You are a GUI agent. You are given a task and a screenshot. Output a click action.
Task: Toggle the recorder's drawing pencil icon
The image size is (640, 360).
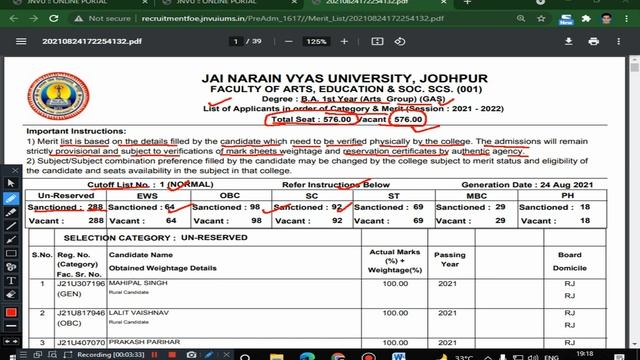coord(209,355)
